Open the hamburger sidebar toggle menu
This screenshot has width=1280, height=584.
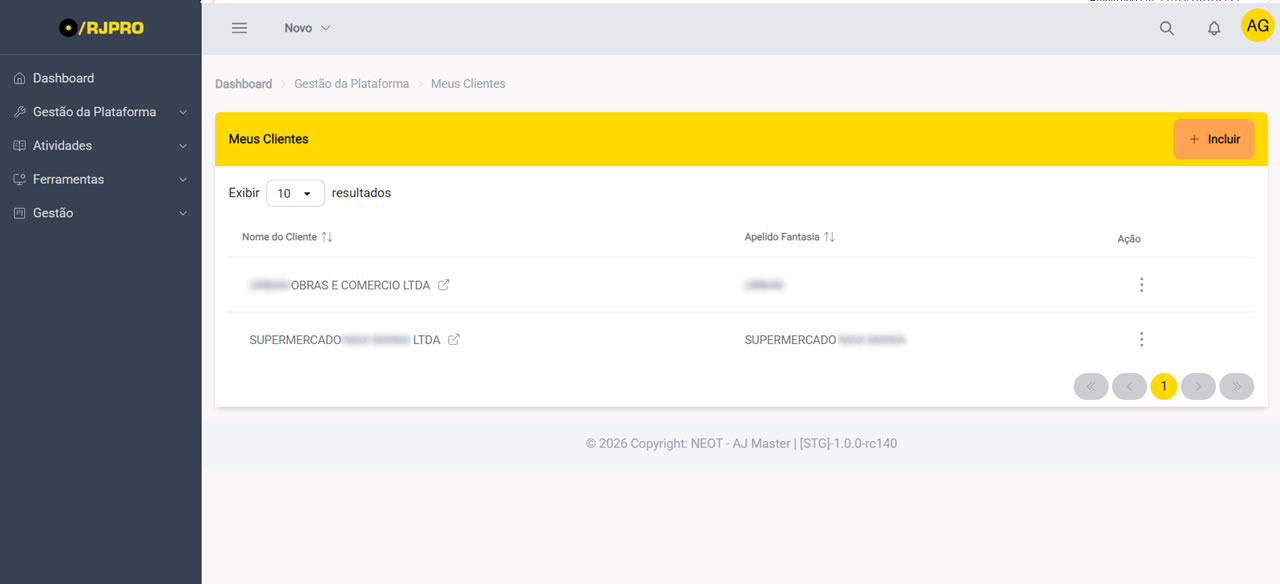239,28
